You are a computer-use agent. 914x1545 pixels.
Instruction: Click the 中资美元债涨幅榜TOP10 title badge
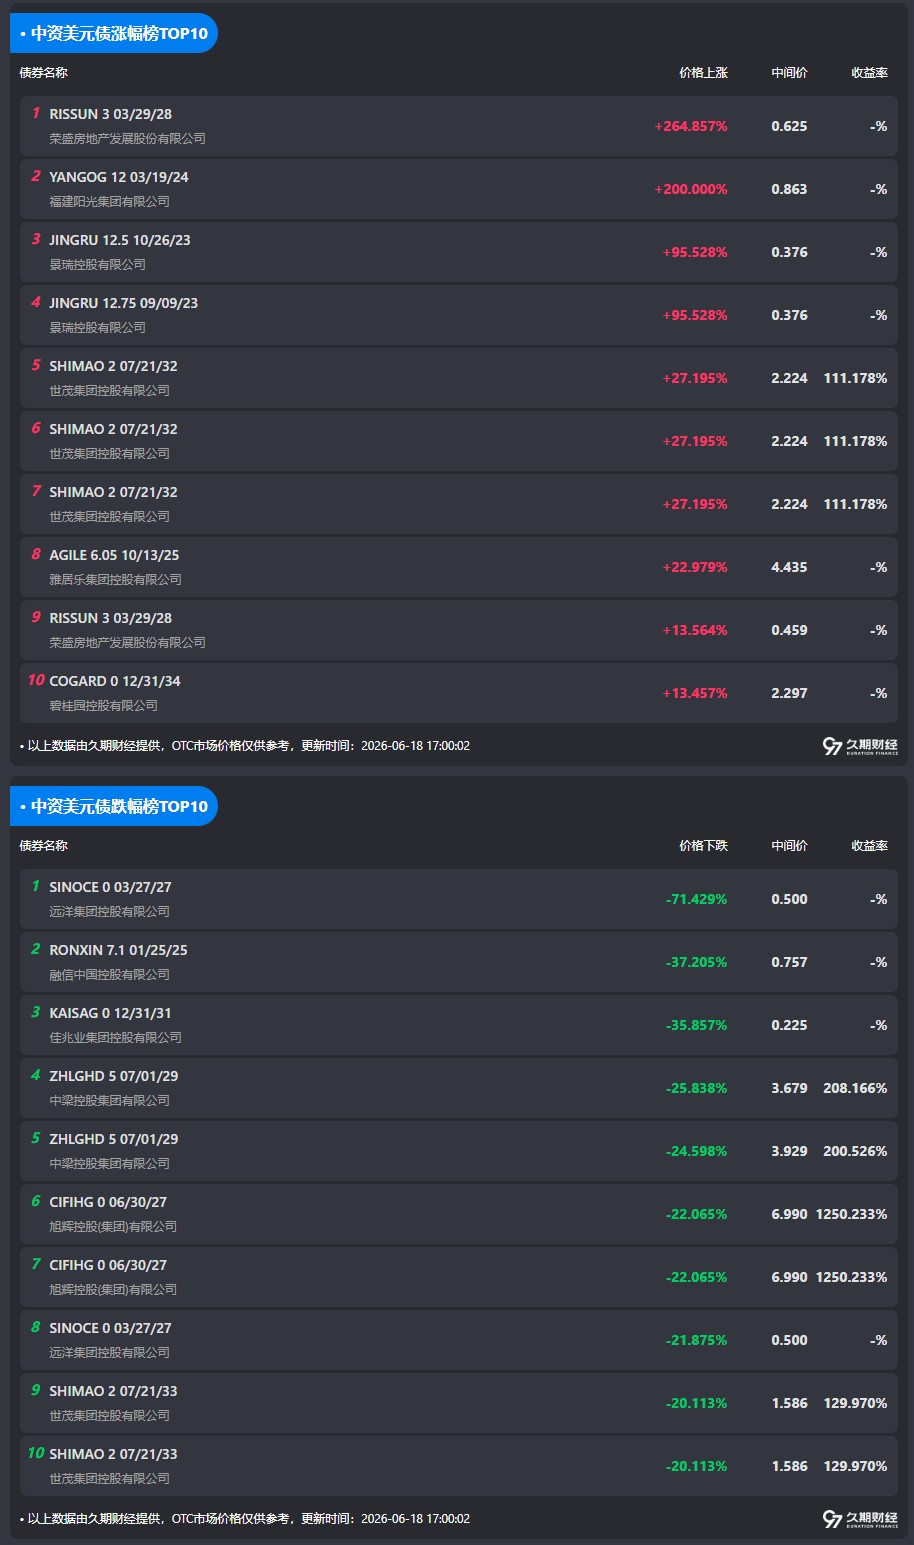pos(114,33)
